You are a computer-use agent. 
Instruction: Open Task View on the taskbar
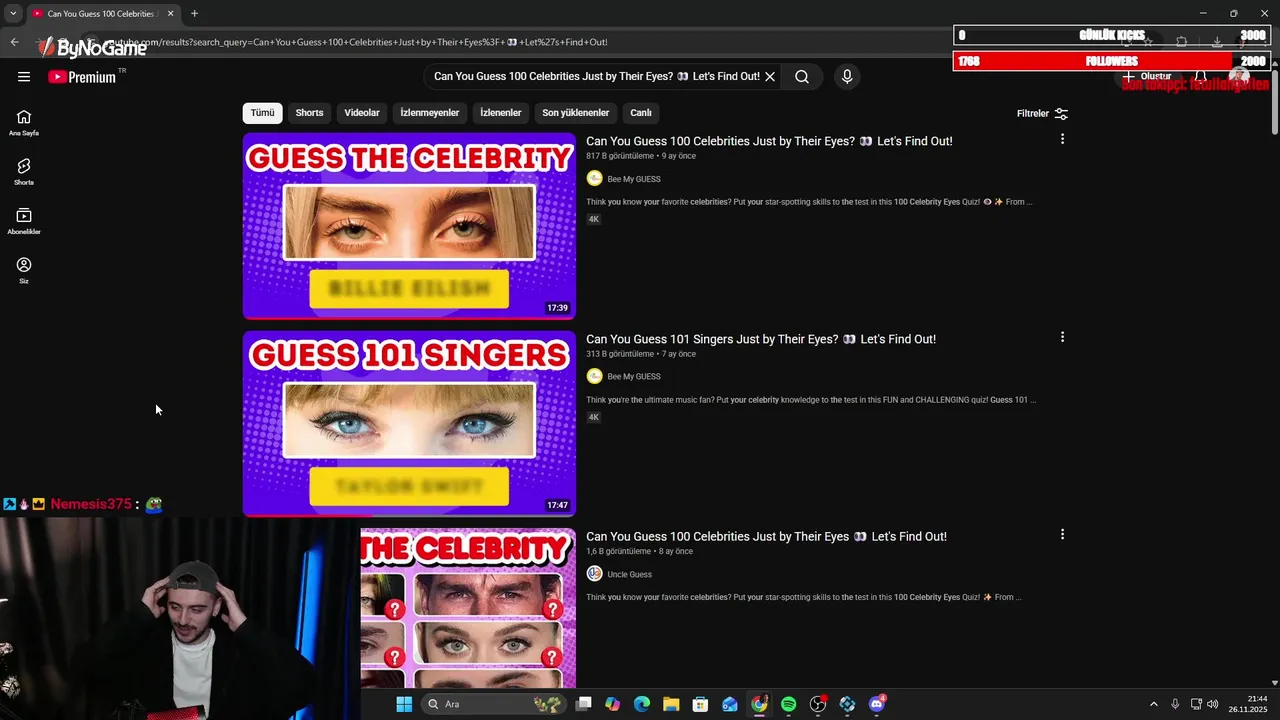point(584,704)
